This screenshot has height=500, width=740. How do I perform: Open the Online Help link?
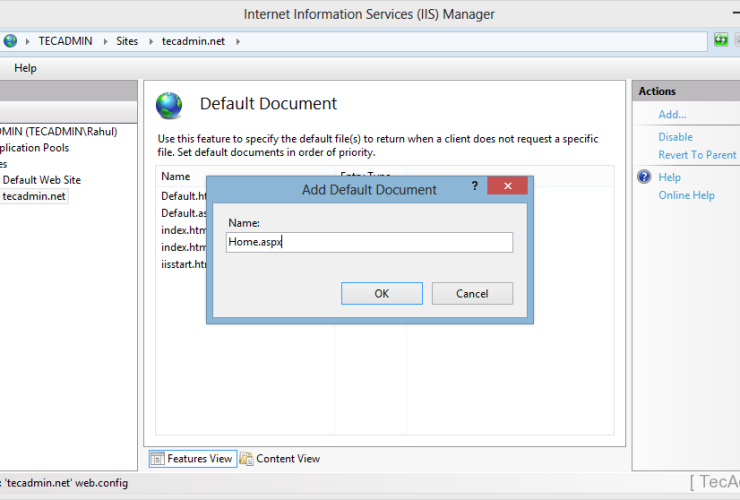(x=686, y=195)
